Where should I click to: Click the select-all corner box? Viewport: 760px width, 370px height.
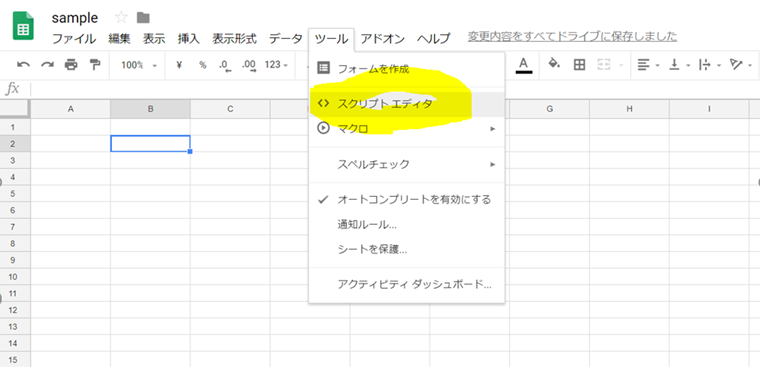point(15,109)
